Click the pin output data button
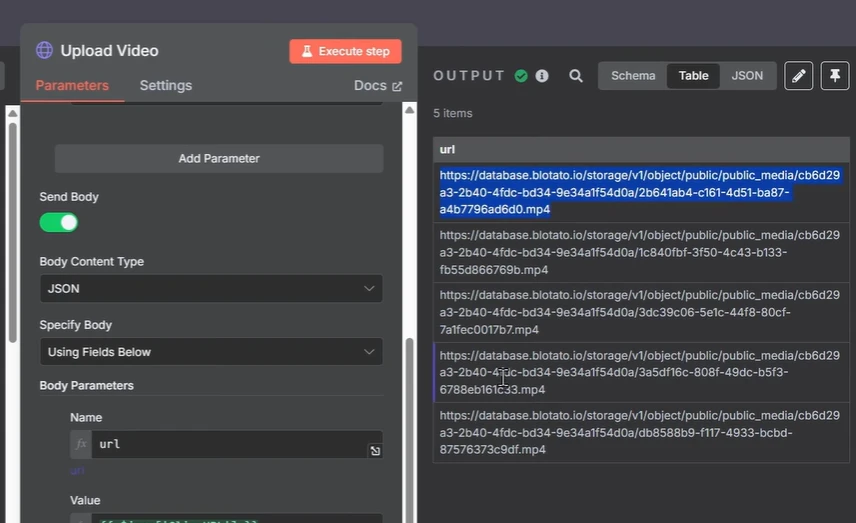 (835, 76)
